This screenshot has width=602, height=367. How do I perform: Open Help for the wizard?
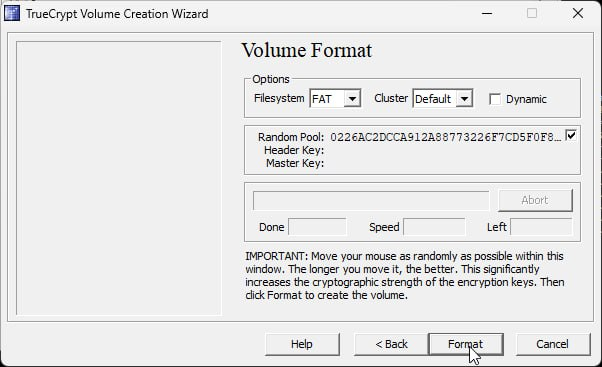point(302,344)
